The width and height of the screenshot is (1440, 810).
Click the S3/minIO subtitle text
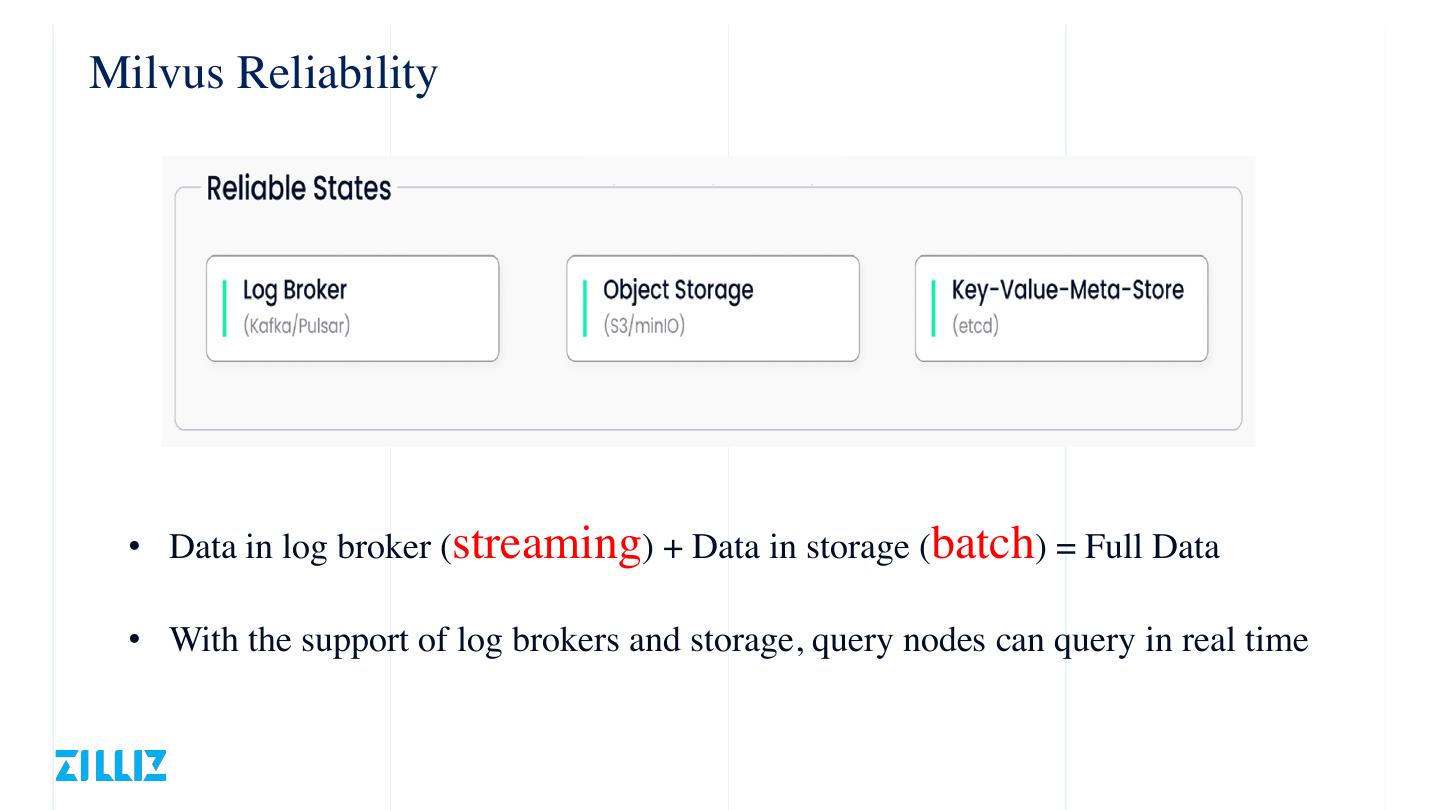click(x=644, y=327)
